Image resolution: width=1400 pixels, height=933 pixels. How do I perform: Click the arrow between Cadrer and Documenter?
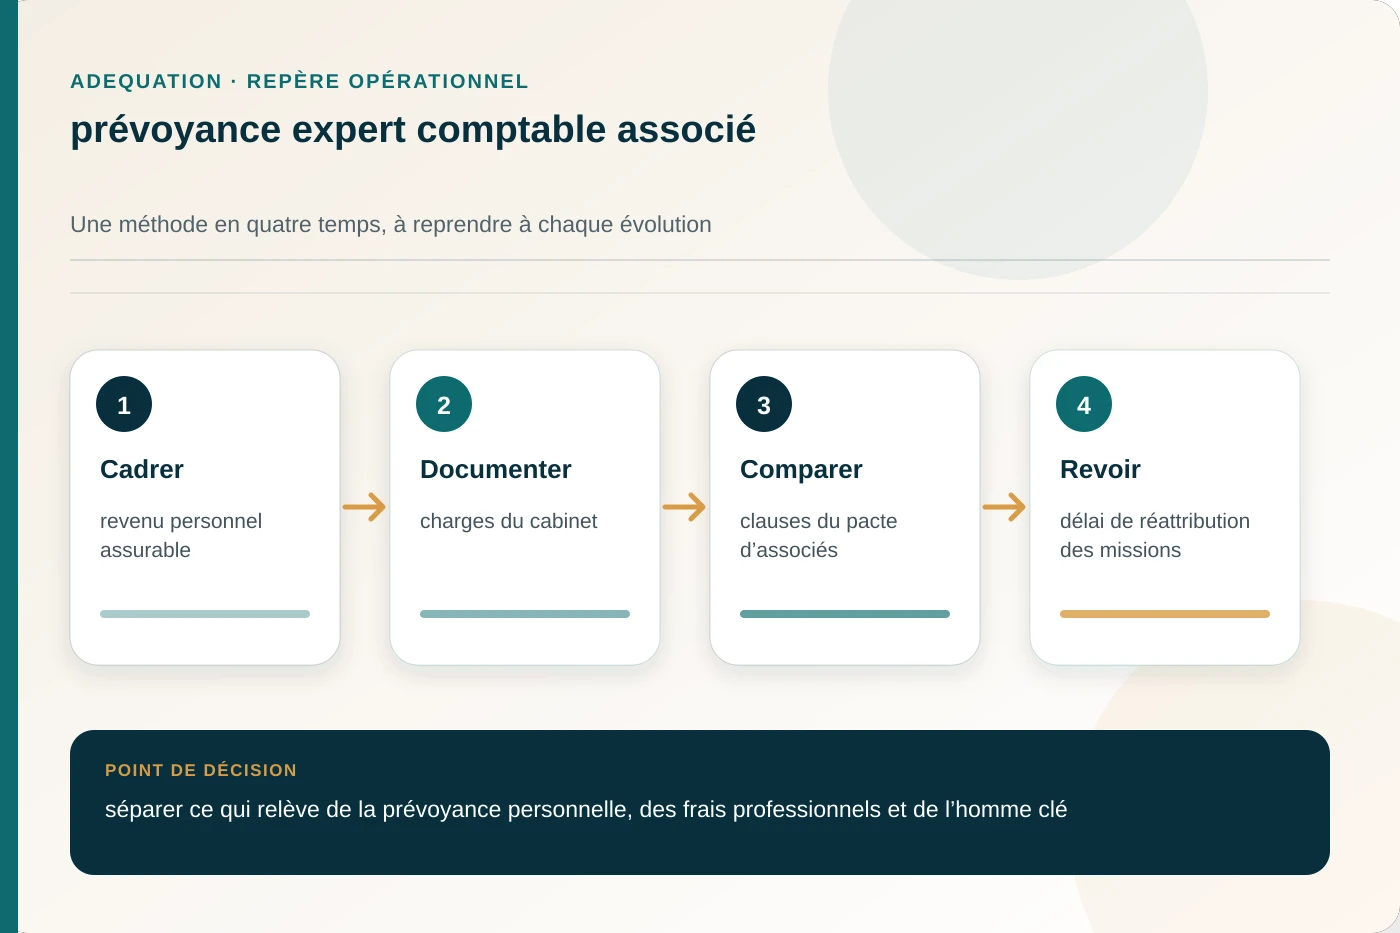[365, 507]
